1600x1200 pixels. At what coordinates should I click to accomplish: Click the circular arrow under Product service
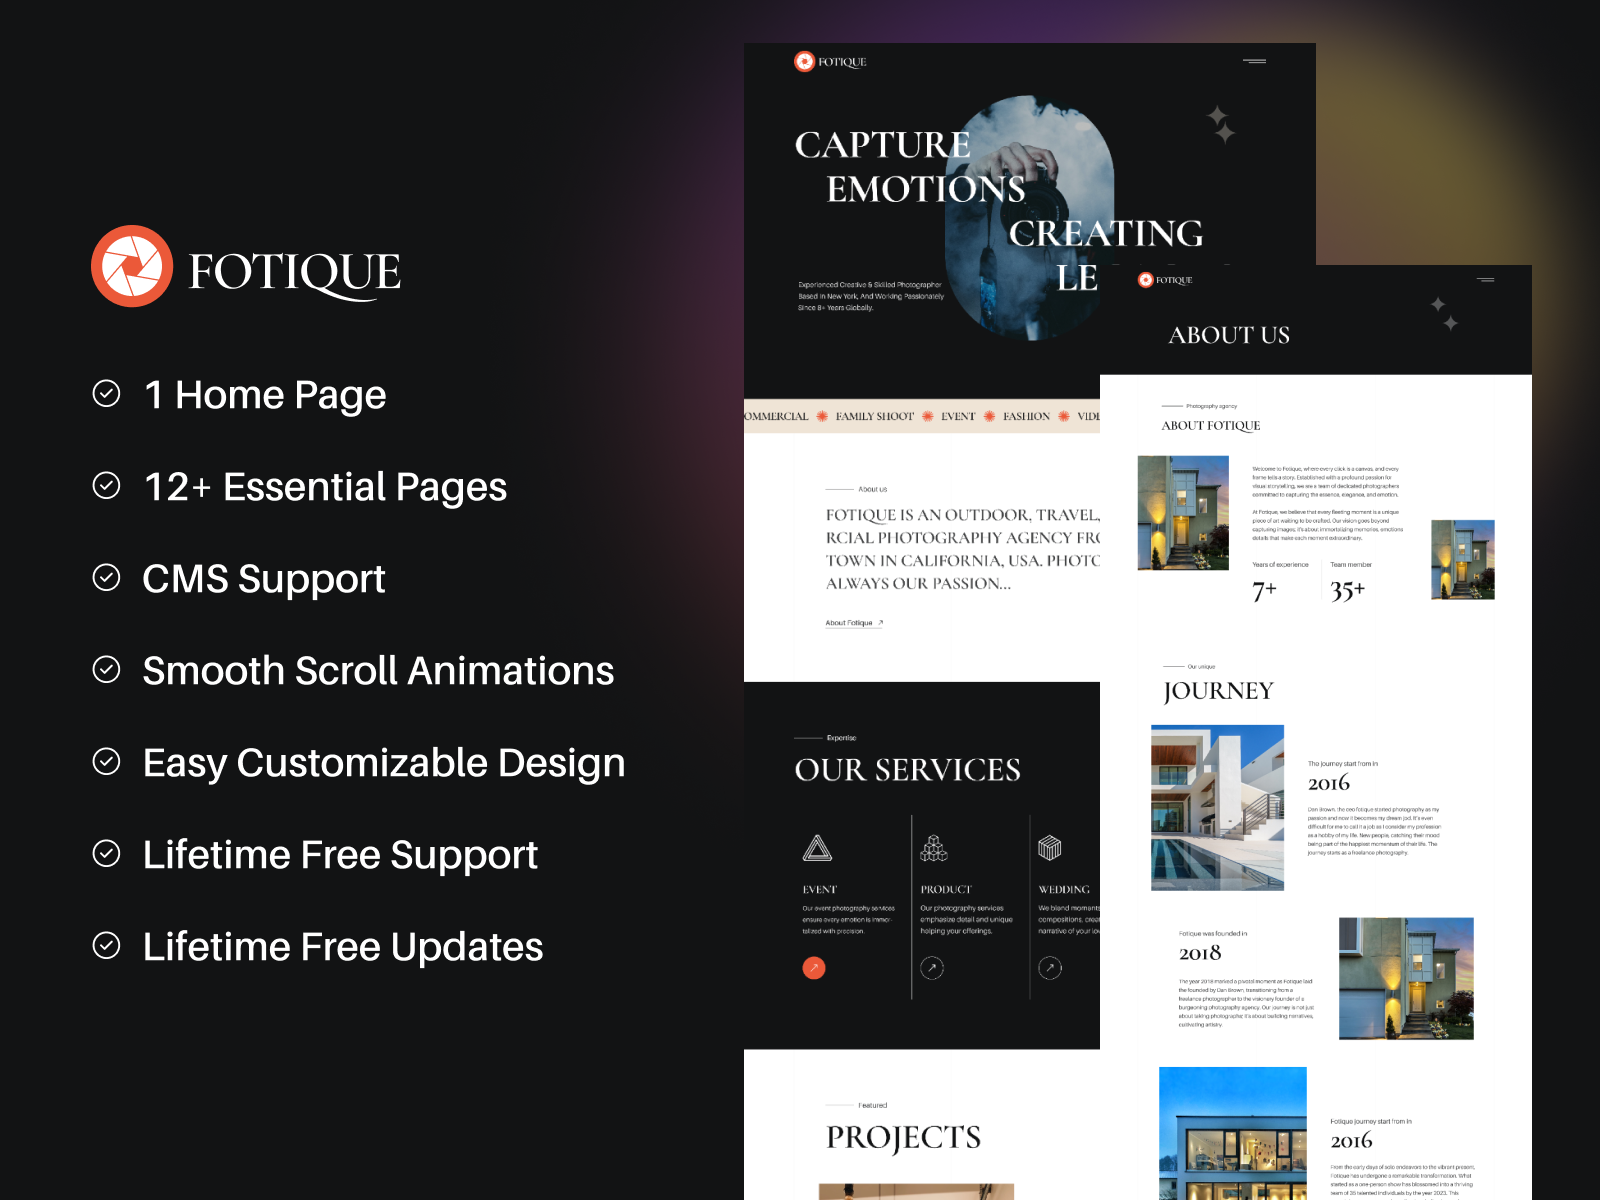(x=932, y=968)
